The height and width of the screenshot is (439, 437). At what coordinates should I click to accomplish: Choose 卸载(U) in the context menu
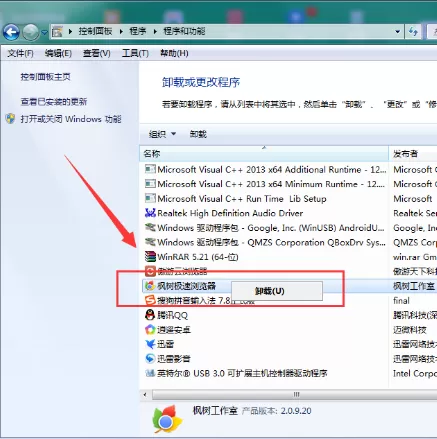(x=277, y=291)
